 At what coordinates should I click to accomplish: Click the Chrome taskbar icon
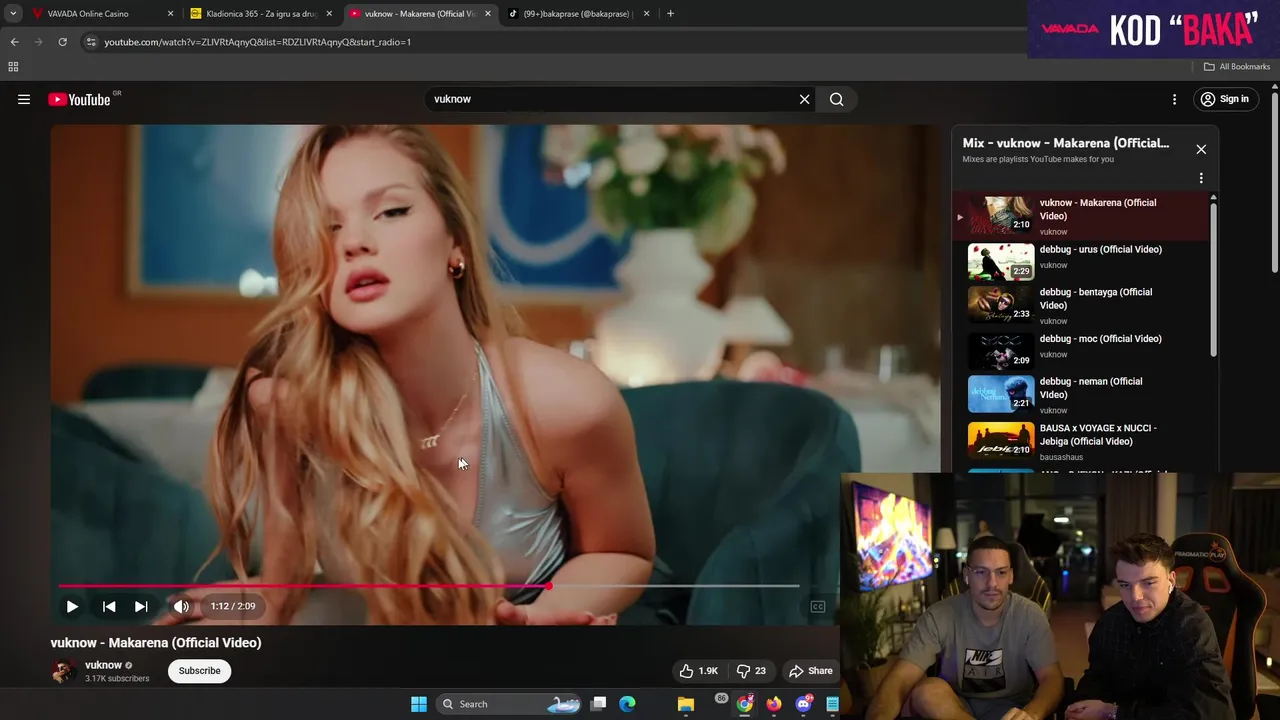point(745,704)
